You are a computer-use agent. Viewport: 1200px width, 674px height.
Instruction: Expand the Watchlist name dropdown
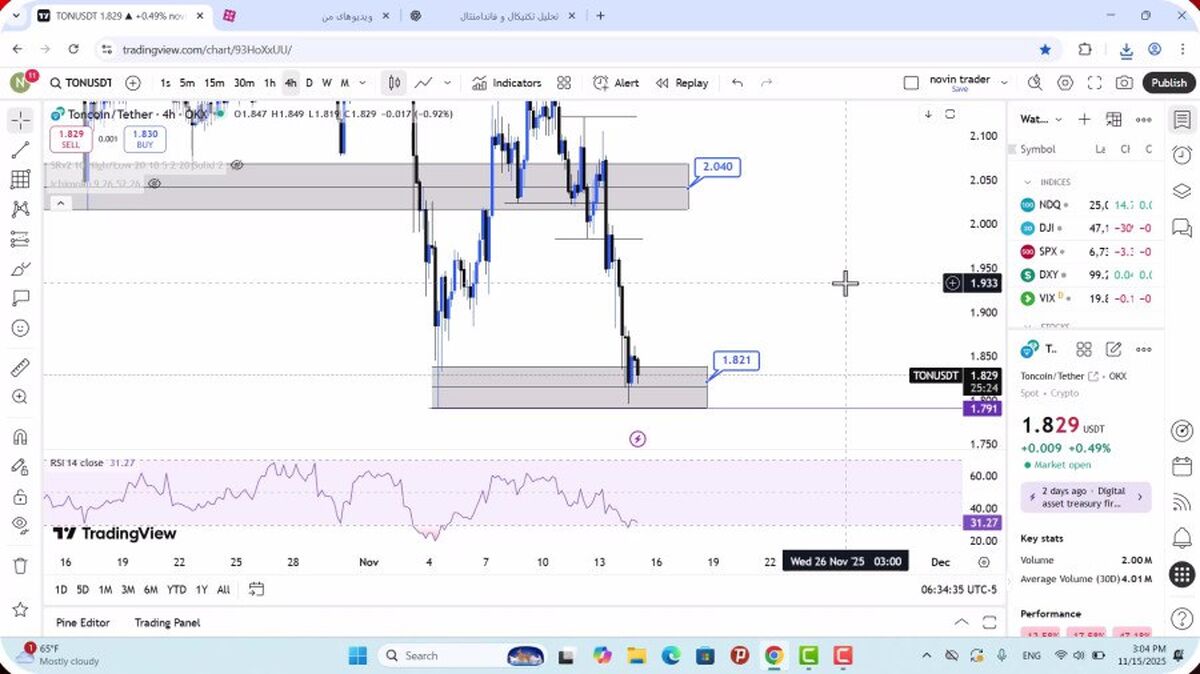1058,119
